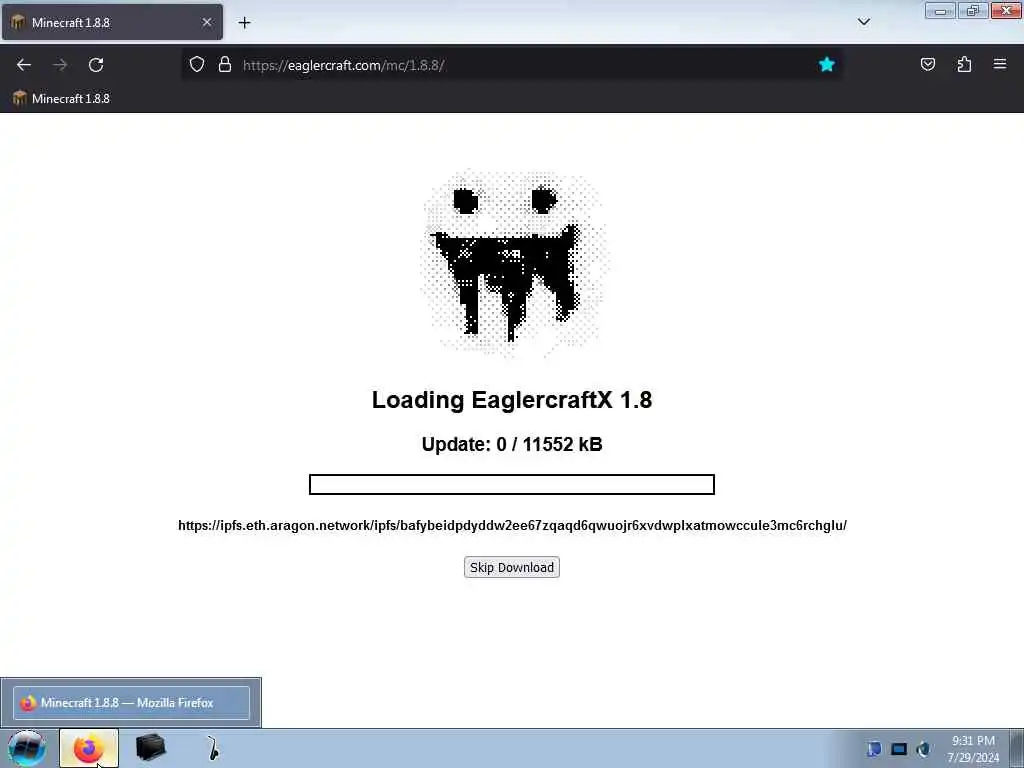Click the system tray network monitor icon
This screenshot has height=768, width=1024.
899,749
